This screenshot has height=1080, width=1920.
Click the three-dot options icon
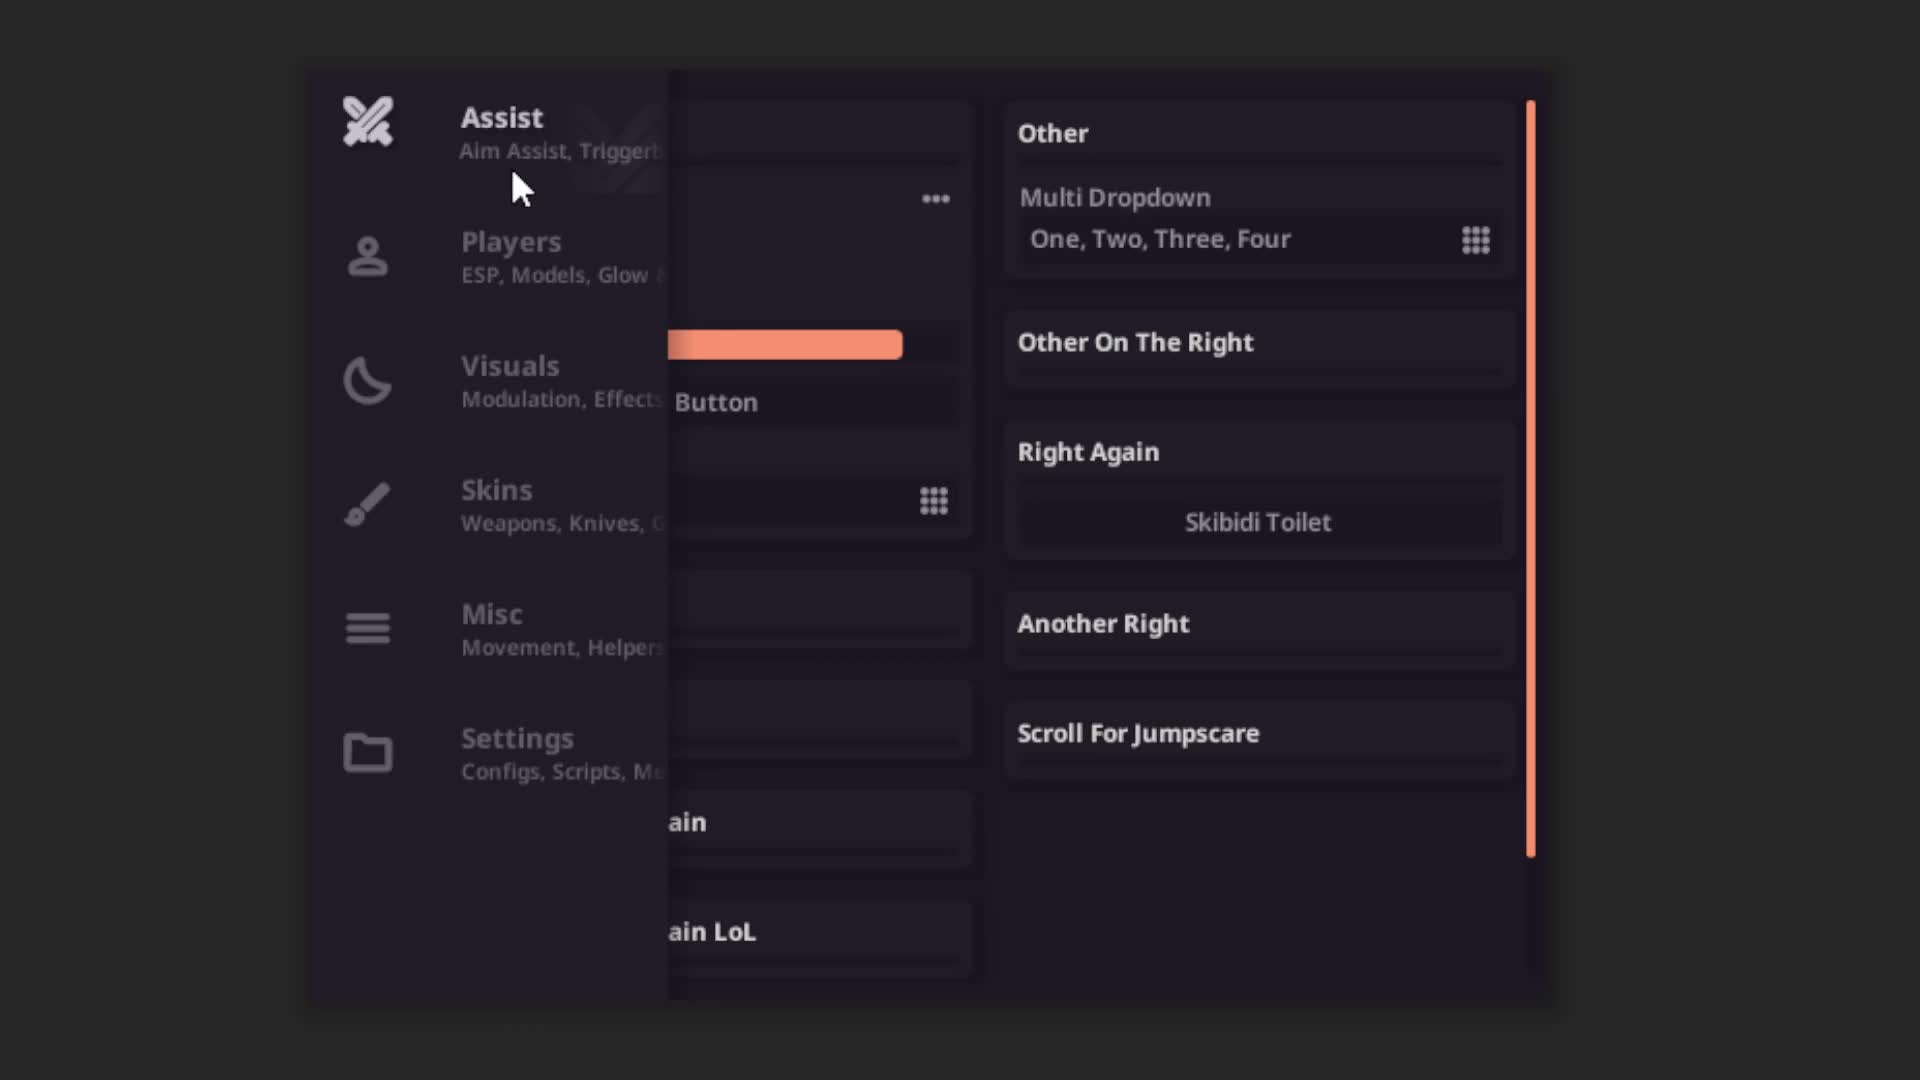click(x=934, y=198)
